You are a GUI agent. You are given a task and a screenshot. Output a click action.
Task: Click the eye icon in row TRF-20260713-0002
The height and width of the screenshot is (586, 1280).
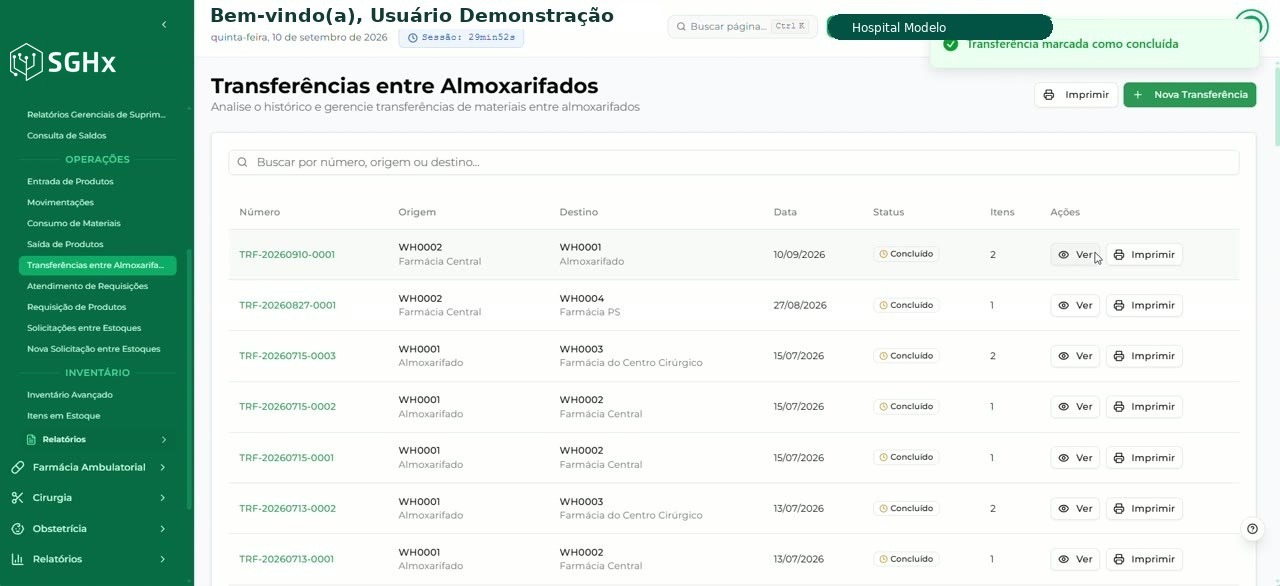(1064, 509)
